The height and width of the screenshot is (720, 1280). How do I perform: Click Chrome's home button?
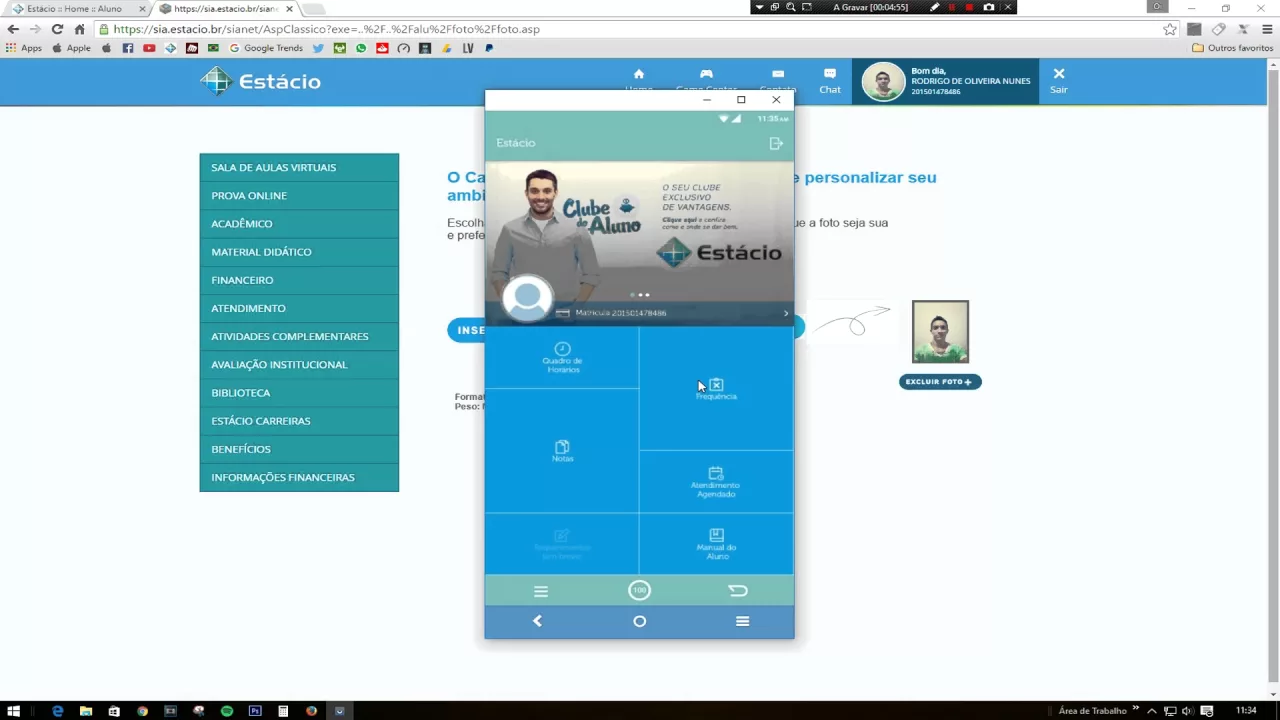click(x=80, y=29)
